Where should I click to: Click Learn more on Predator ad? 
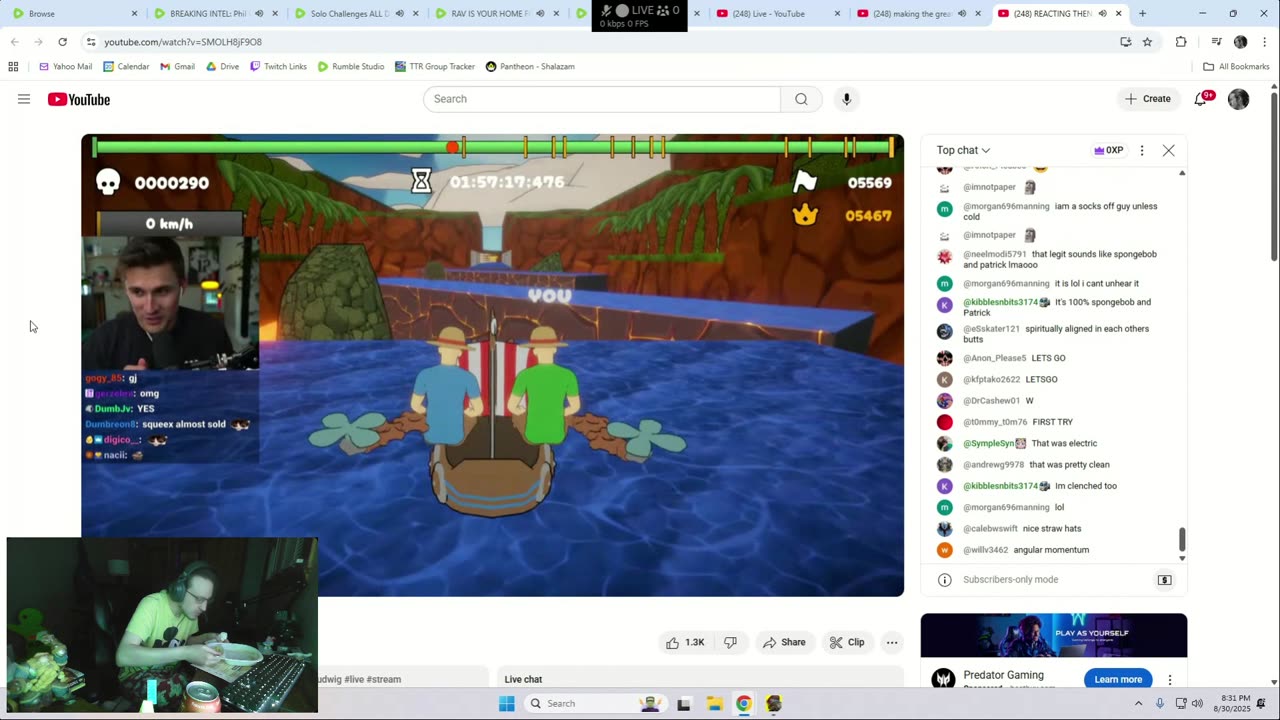coord(1118,680)
